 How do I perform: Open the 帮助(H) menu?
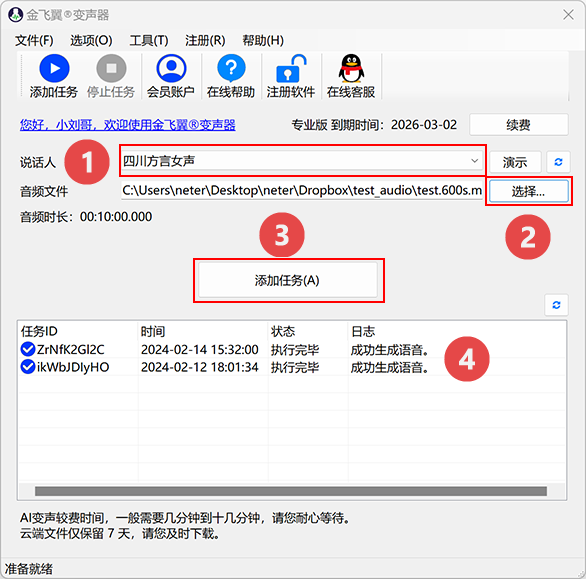click(263, 40)
